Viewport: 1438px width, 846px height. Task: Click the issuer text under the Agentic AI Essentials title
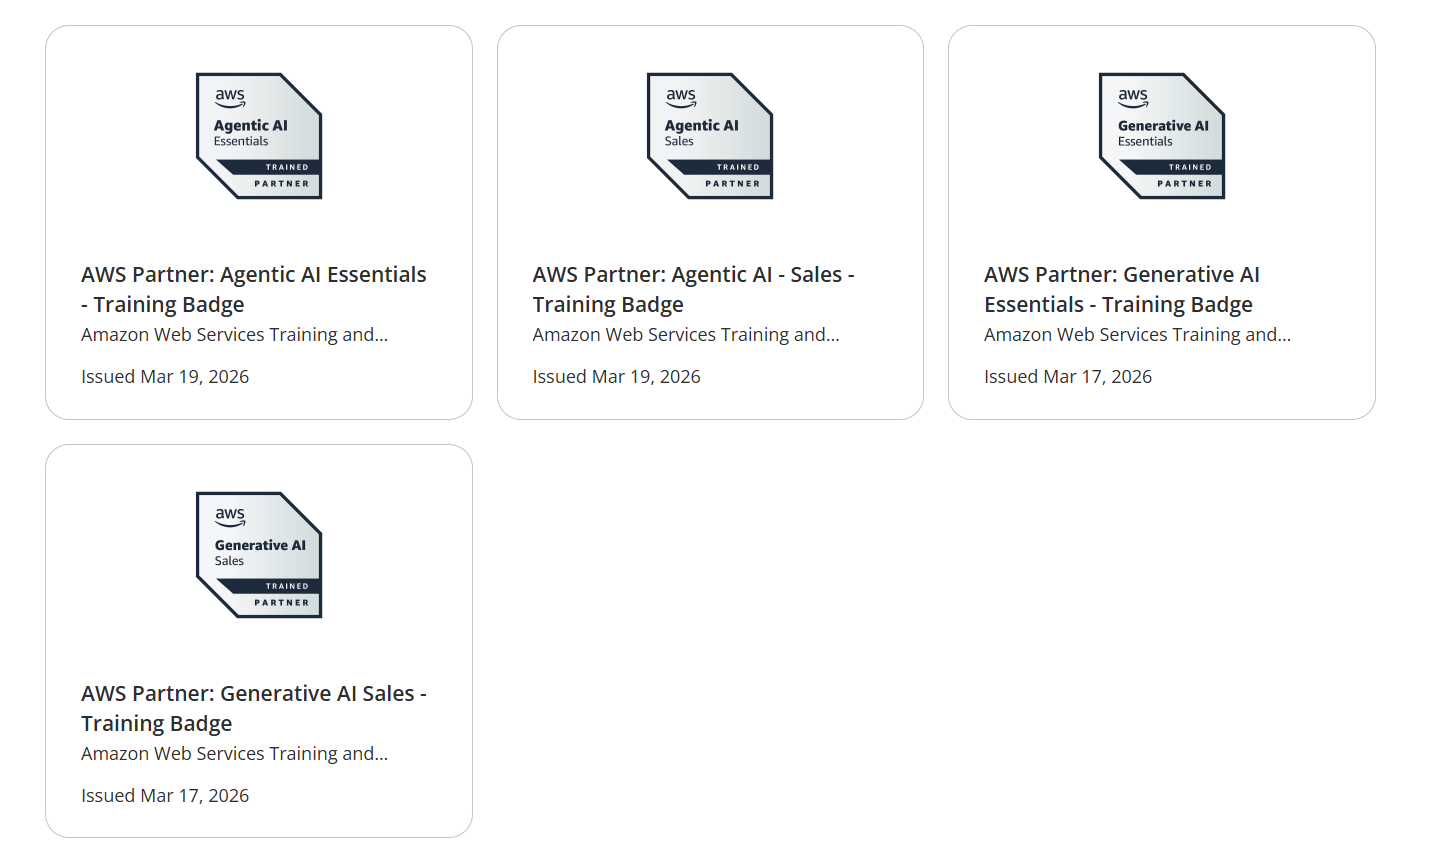234,335
